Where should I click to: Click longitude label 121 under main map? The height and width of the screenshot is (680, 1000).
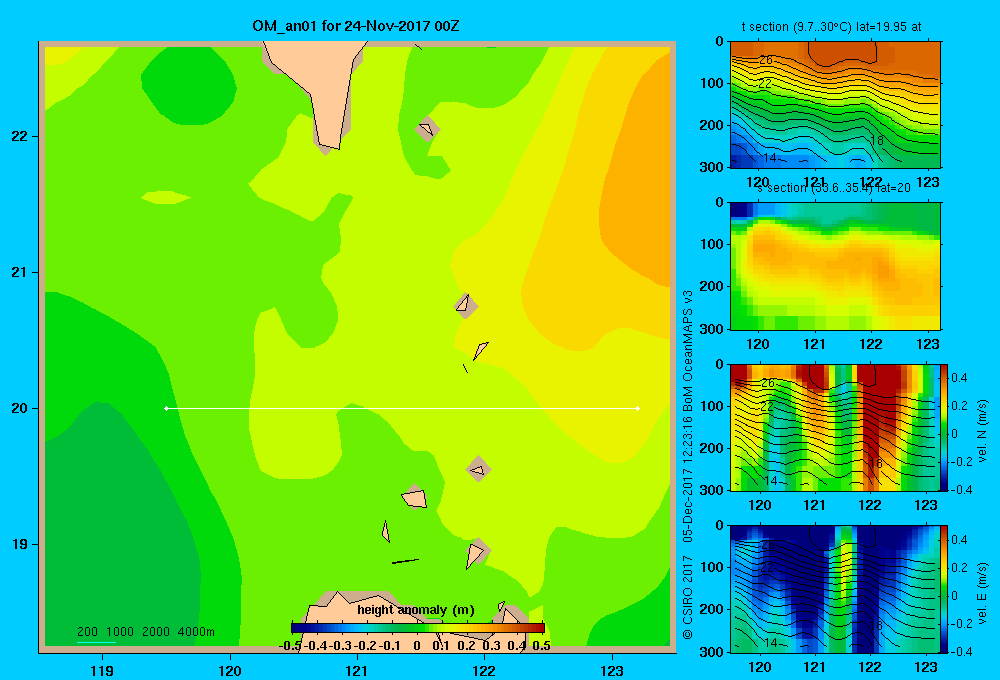click(357, 671)
